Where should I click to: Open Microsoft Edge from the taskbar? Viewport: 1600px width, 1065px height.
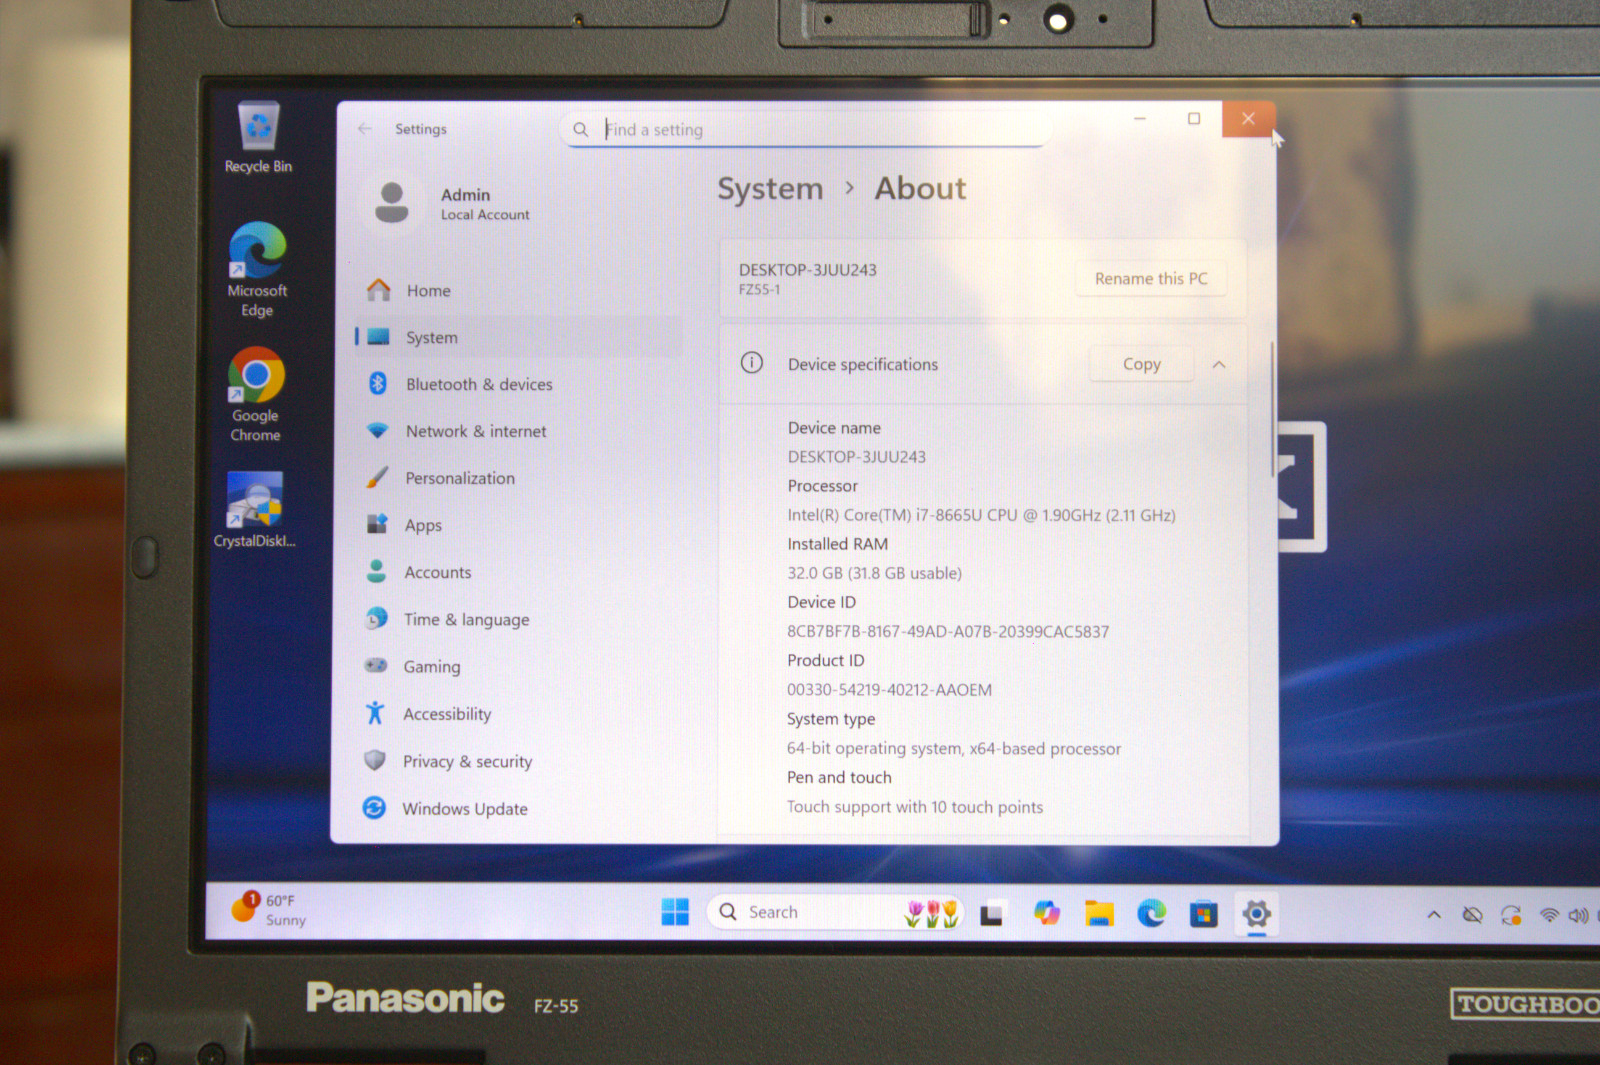pyautogui.click(x=1151, y=913)
